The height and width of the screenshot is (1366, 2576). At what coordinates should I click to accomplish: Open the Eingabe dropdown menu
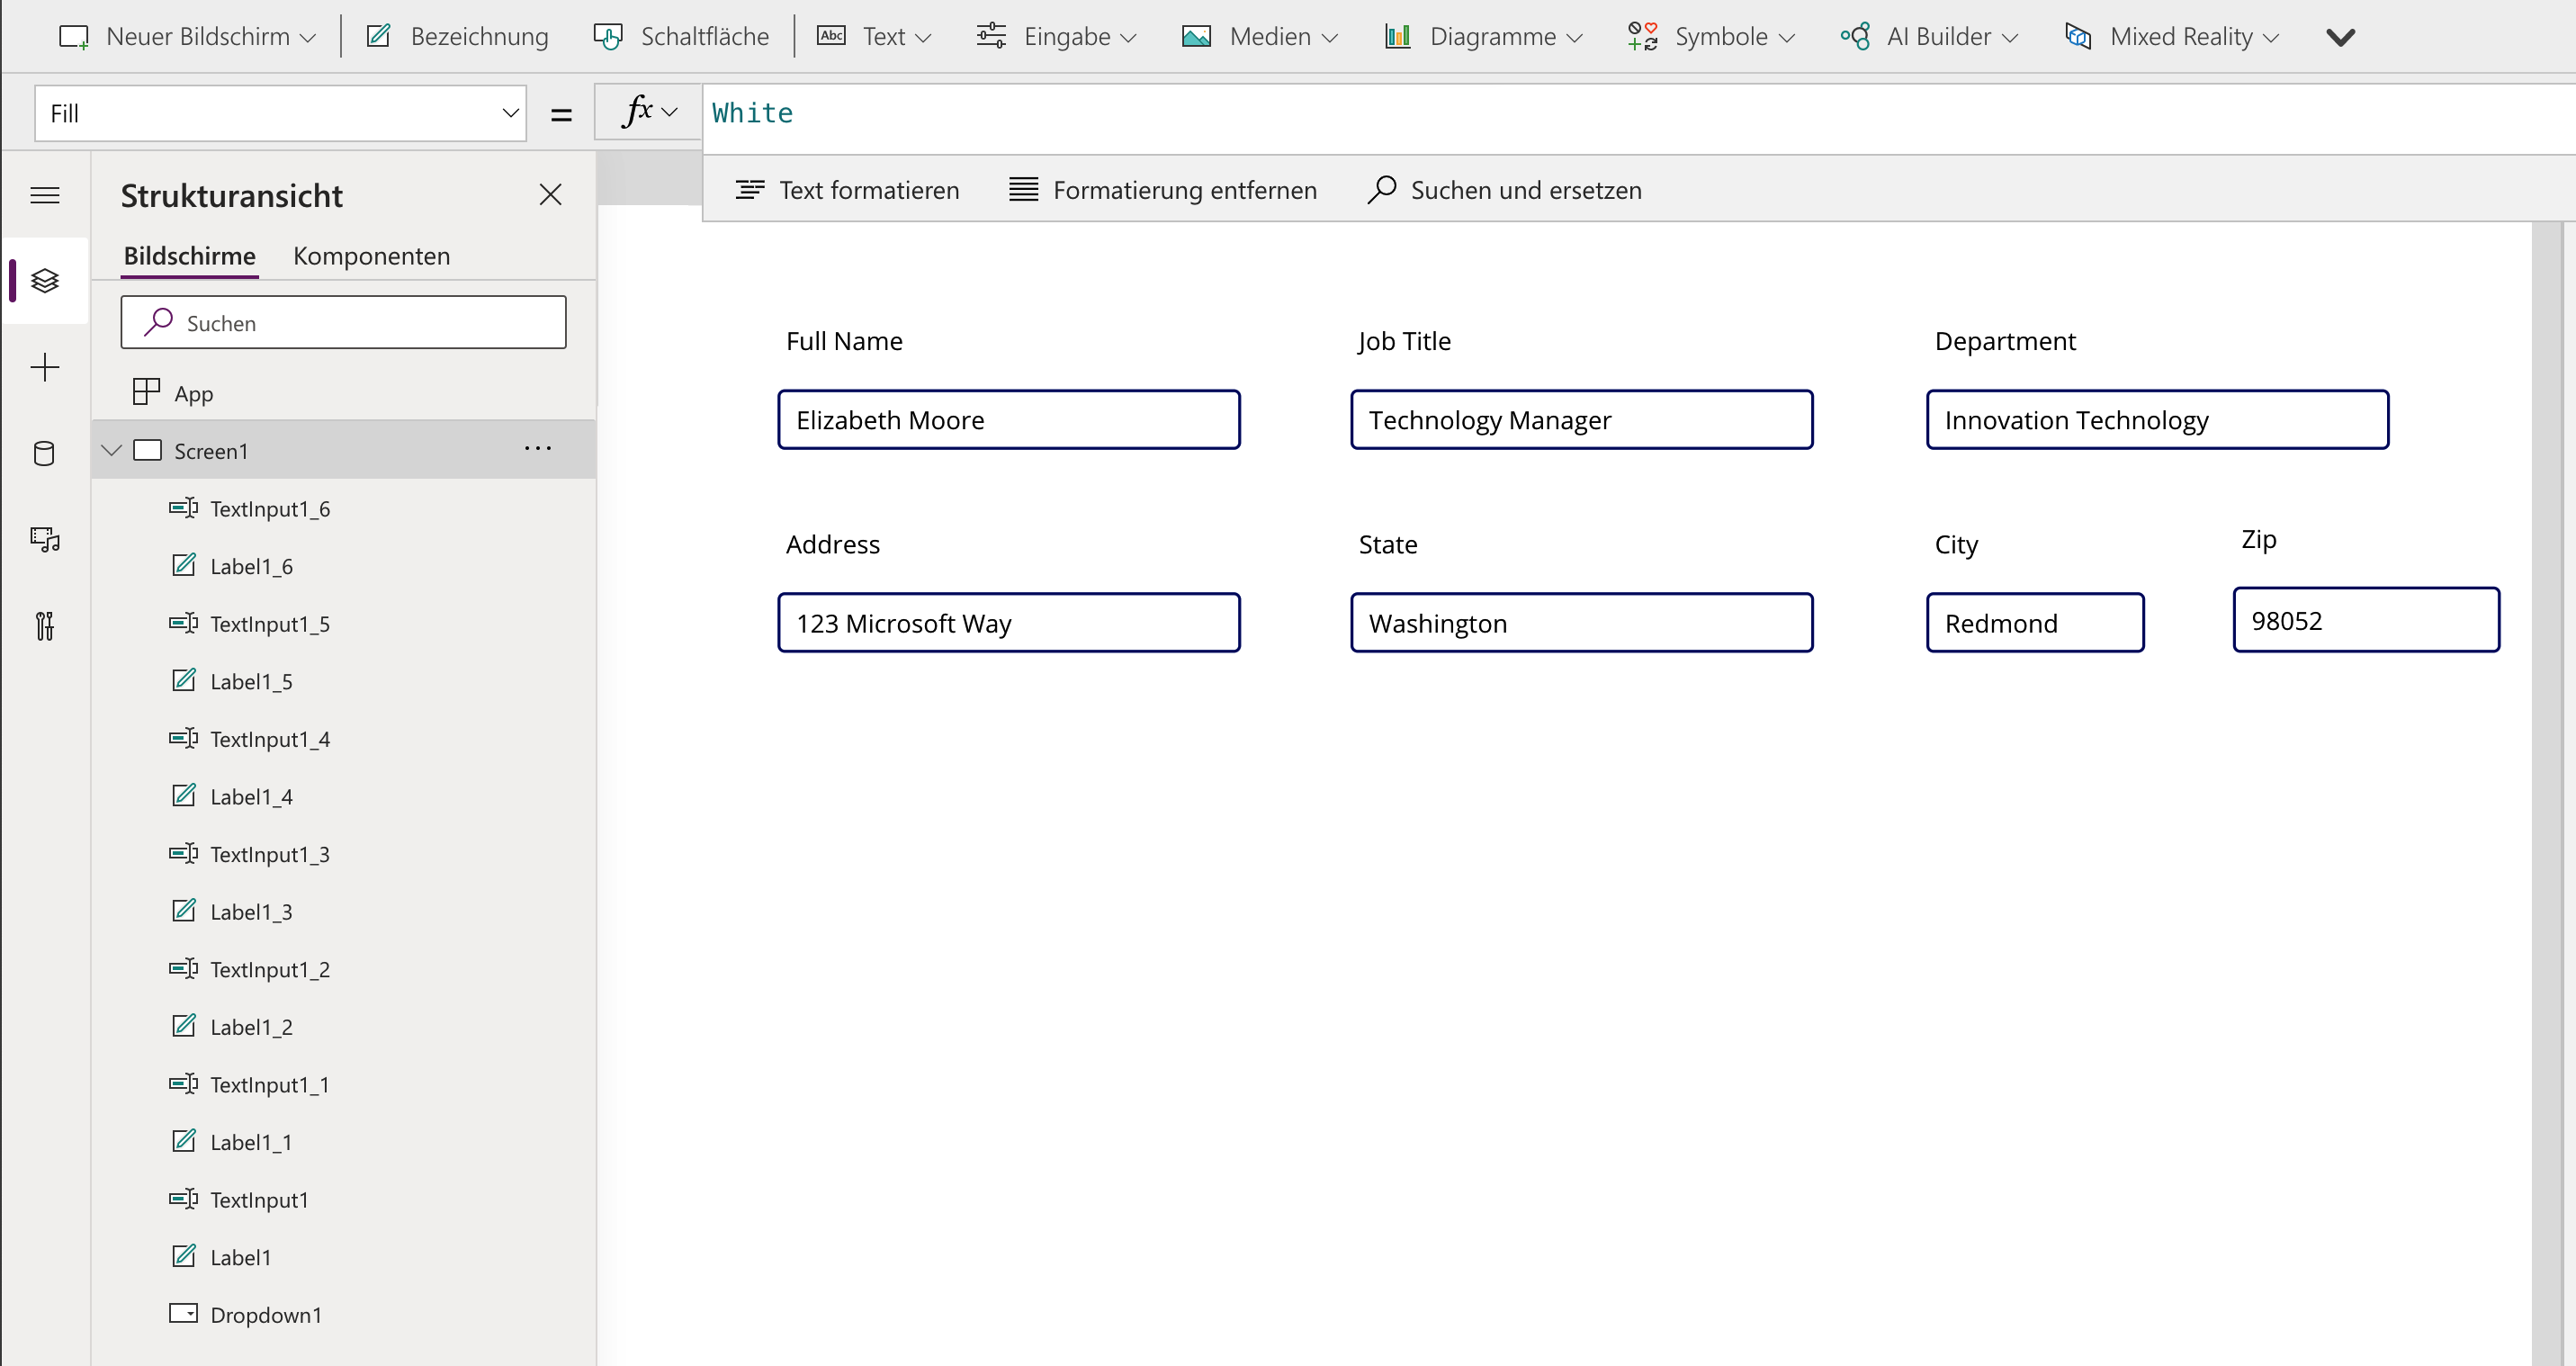coord(1057,37)
